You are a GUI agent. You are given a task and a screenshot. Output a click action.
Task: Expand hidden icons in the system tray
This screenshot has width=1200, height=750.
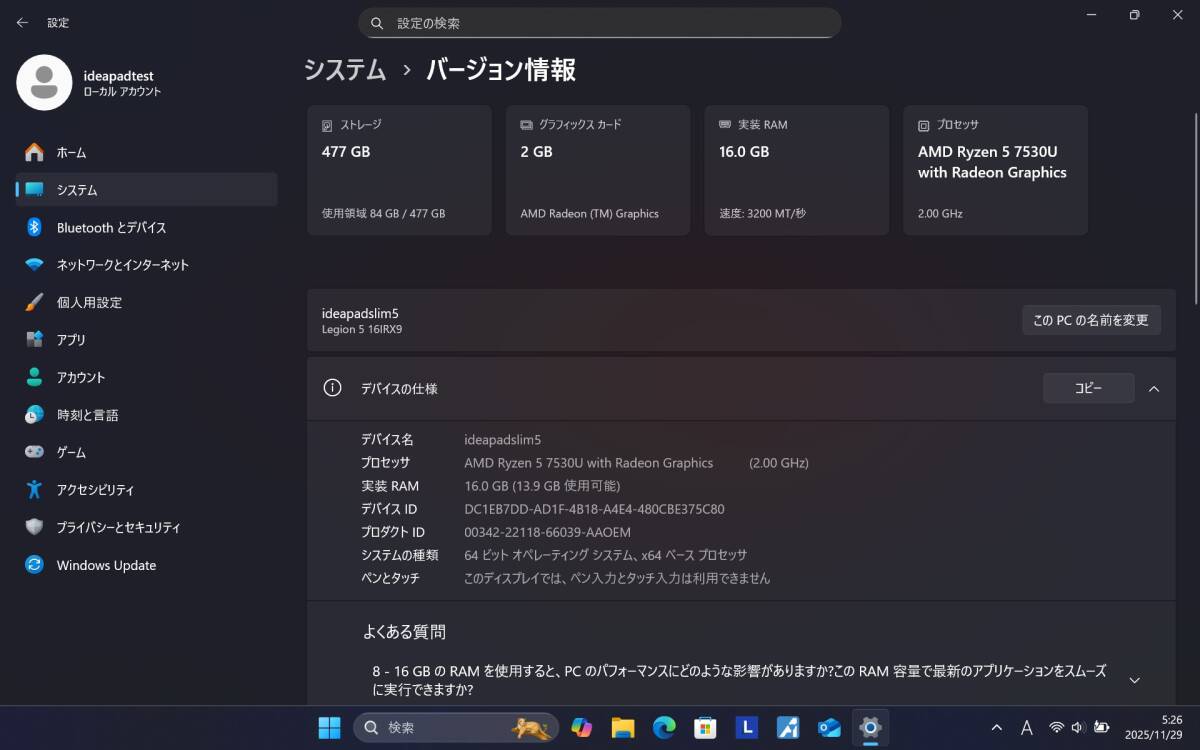click(997, 728)
